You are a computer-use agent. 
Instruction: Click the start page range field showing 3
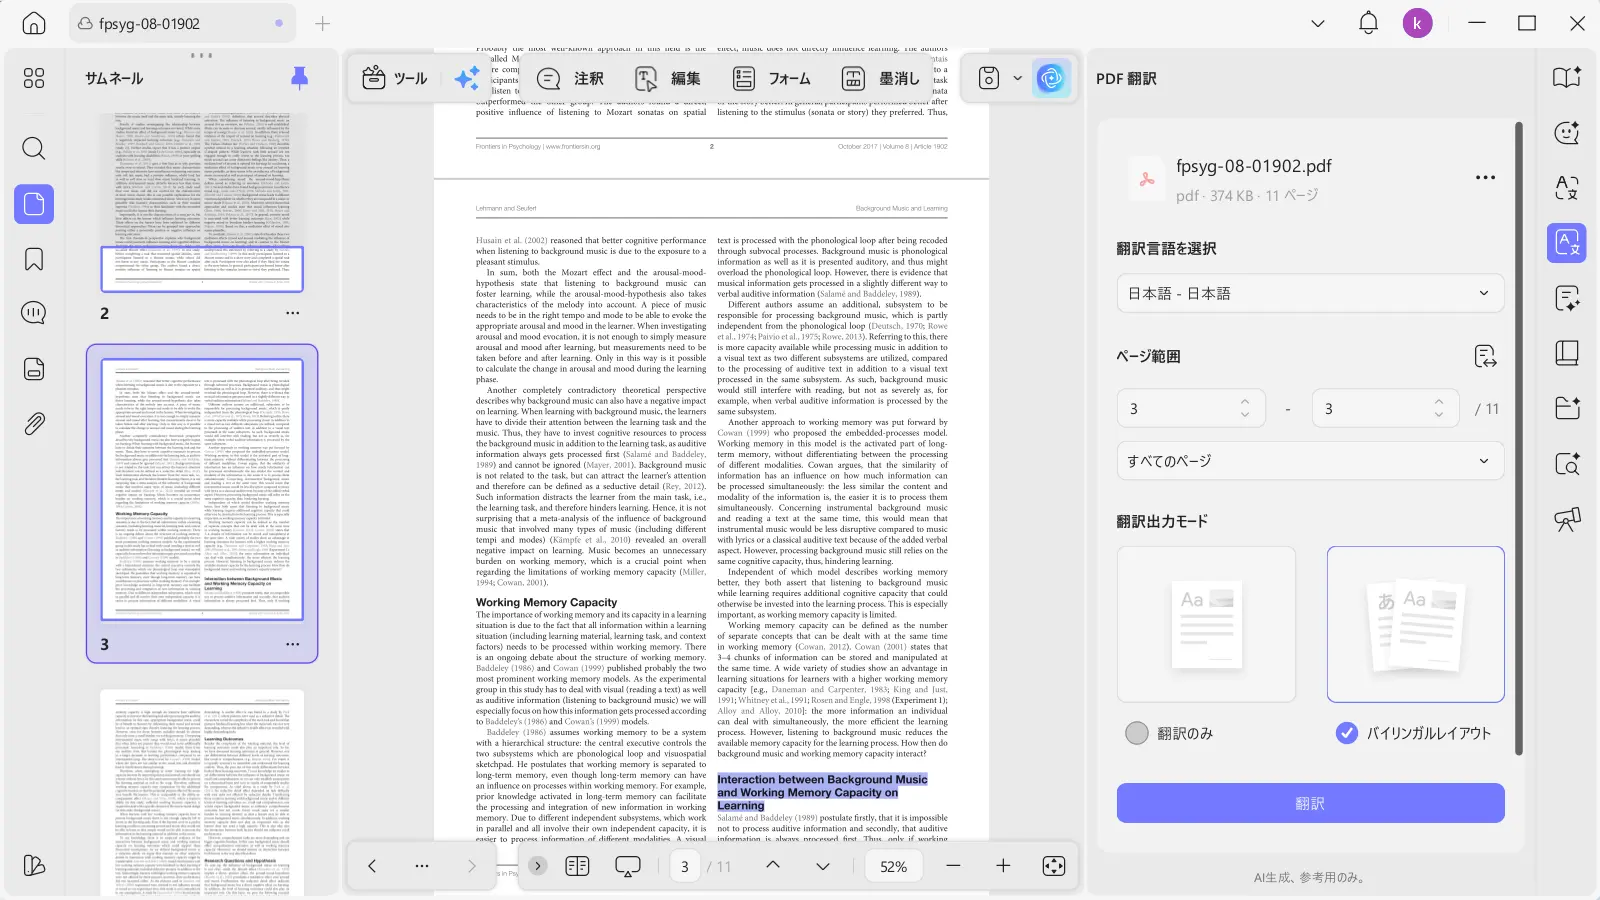(x=1191, y=408)
